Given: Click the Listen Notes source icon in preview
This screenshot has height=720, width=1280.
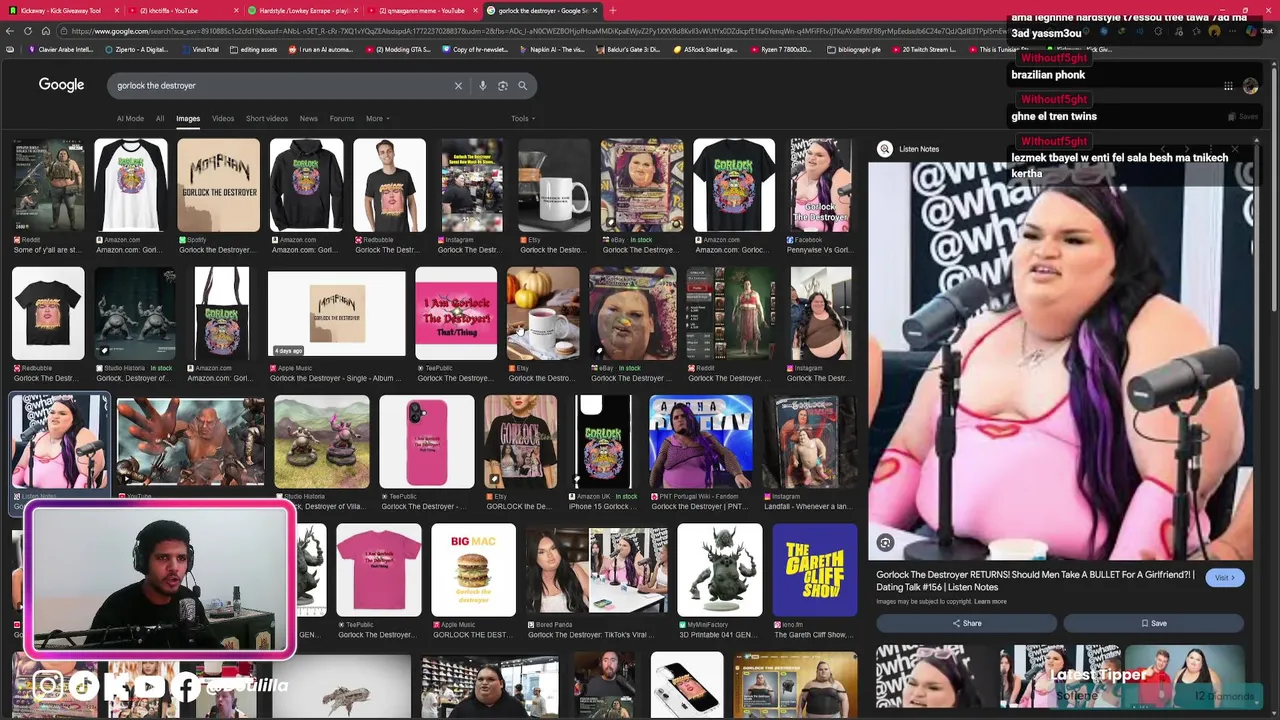Looking at the screenshot, I should (x=885, y=149).
